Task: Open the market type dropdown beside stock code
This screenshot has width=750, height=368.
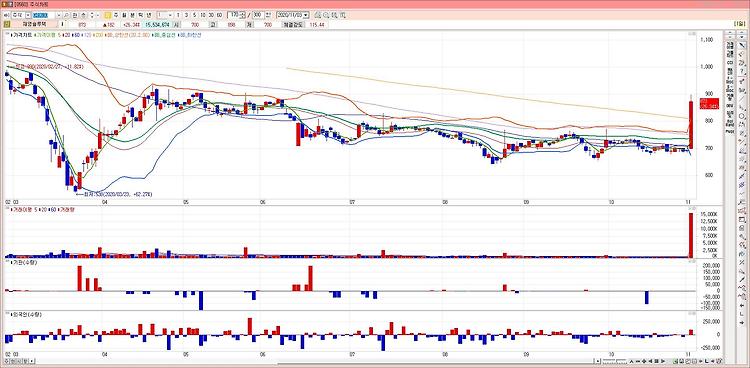Action: [x=28, y=15]
